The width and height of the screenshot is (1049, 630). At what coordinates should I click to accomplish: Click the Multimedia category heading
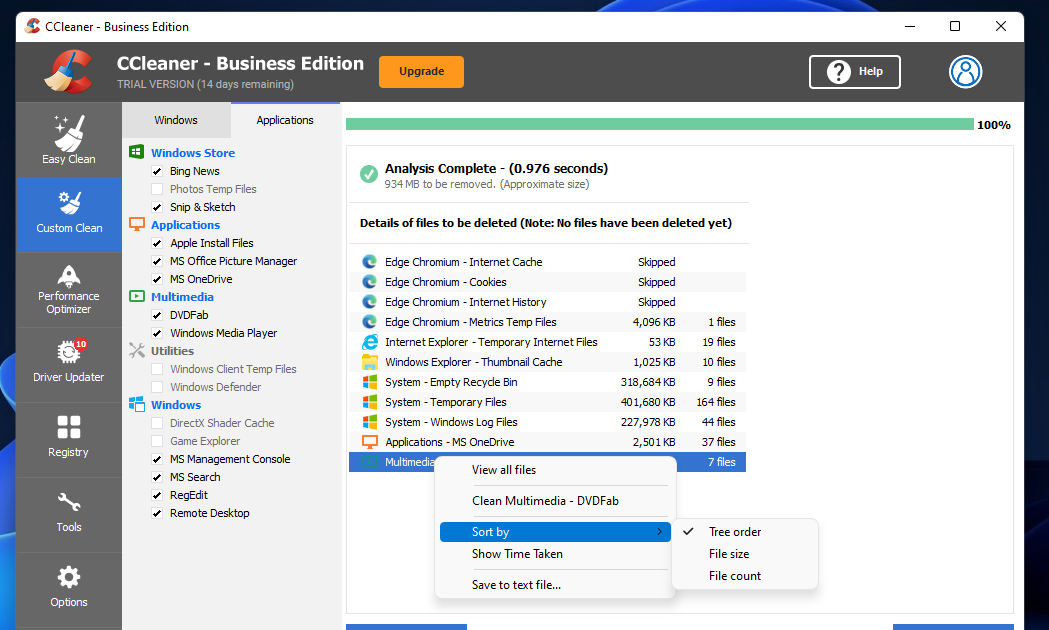pyautogui.click(x=182, y=297)
